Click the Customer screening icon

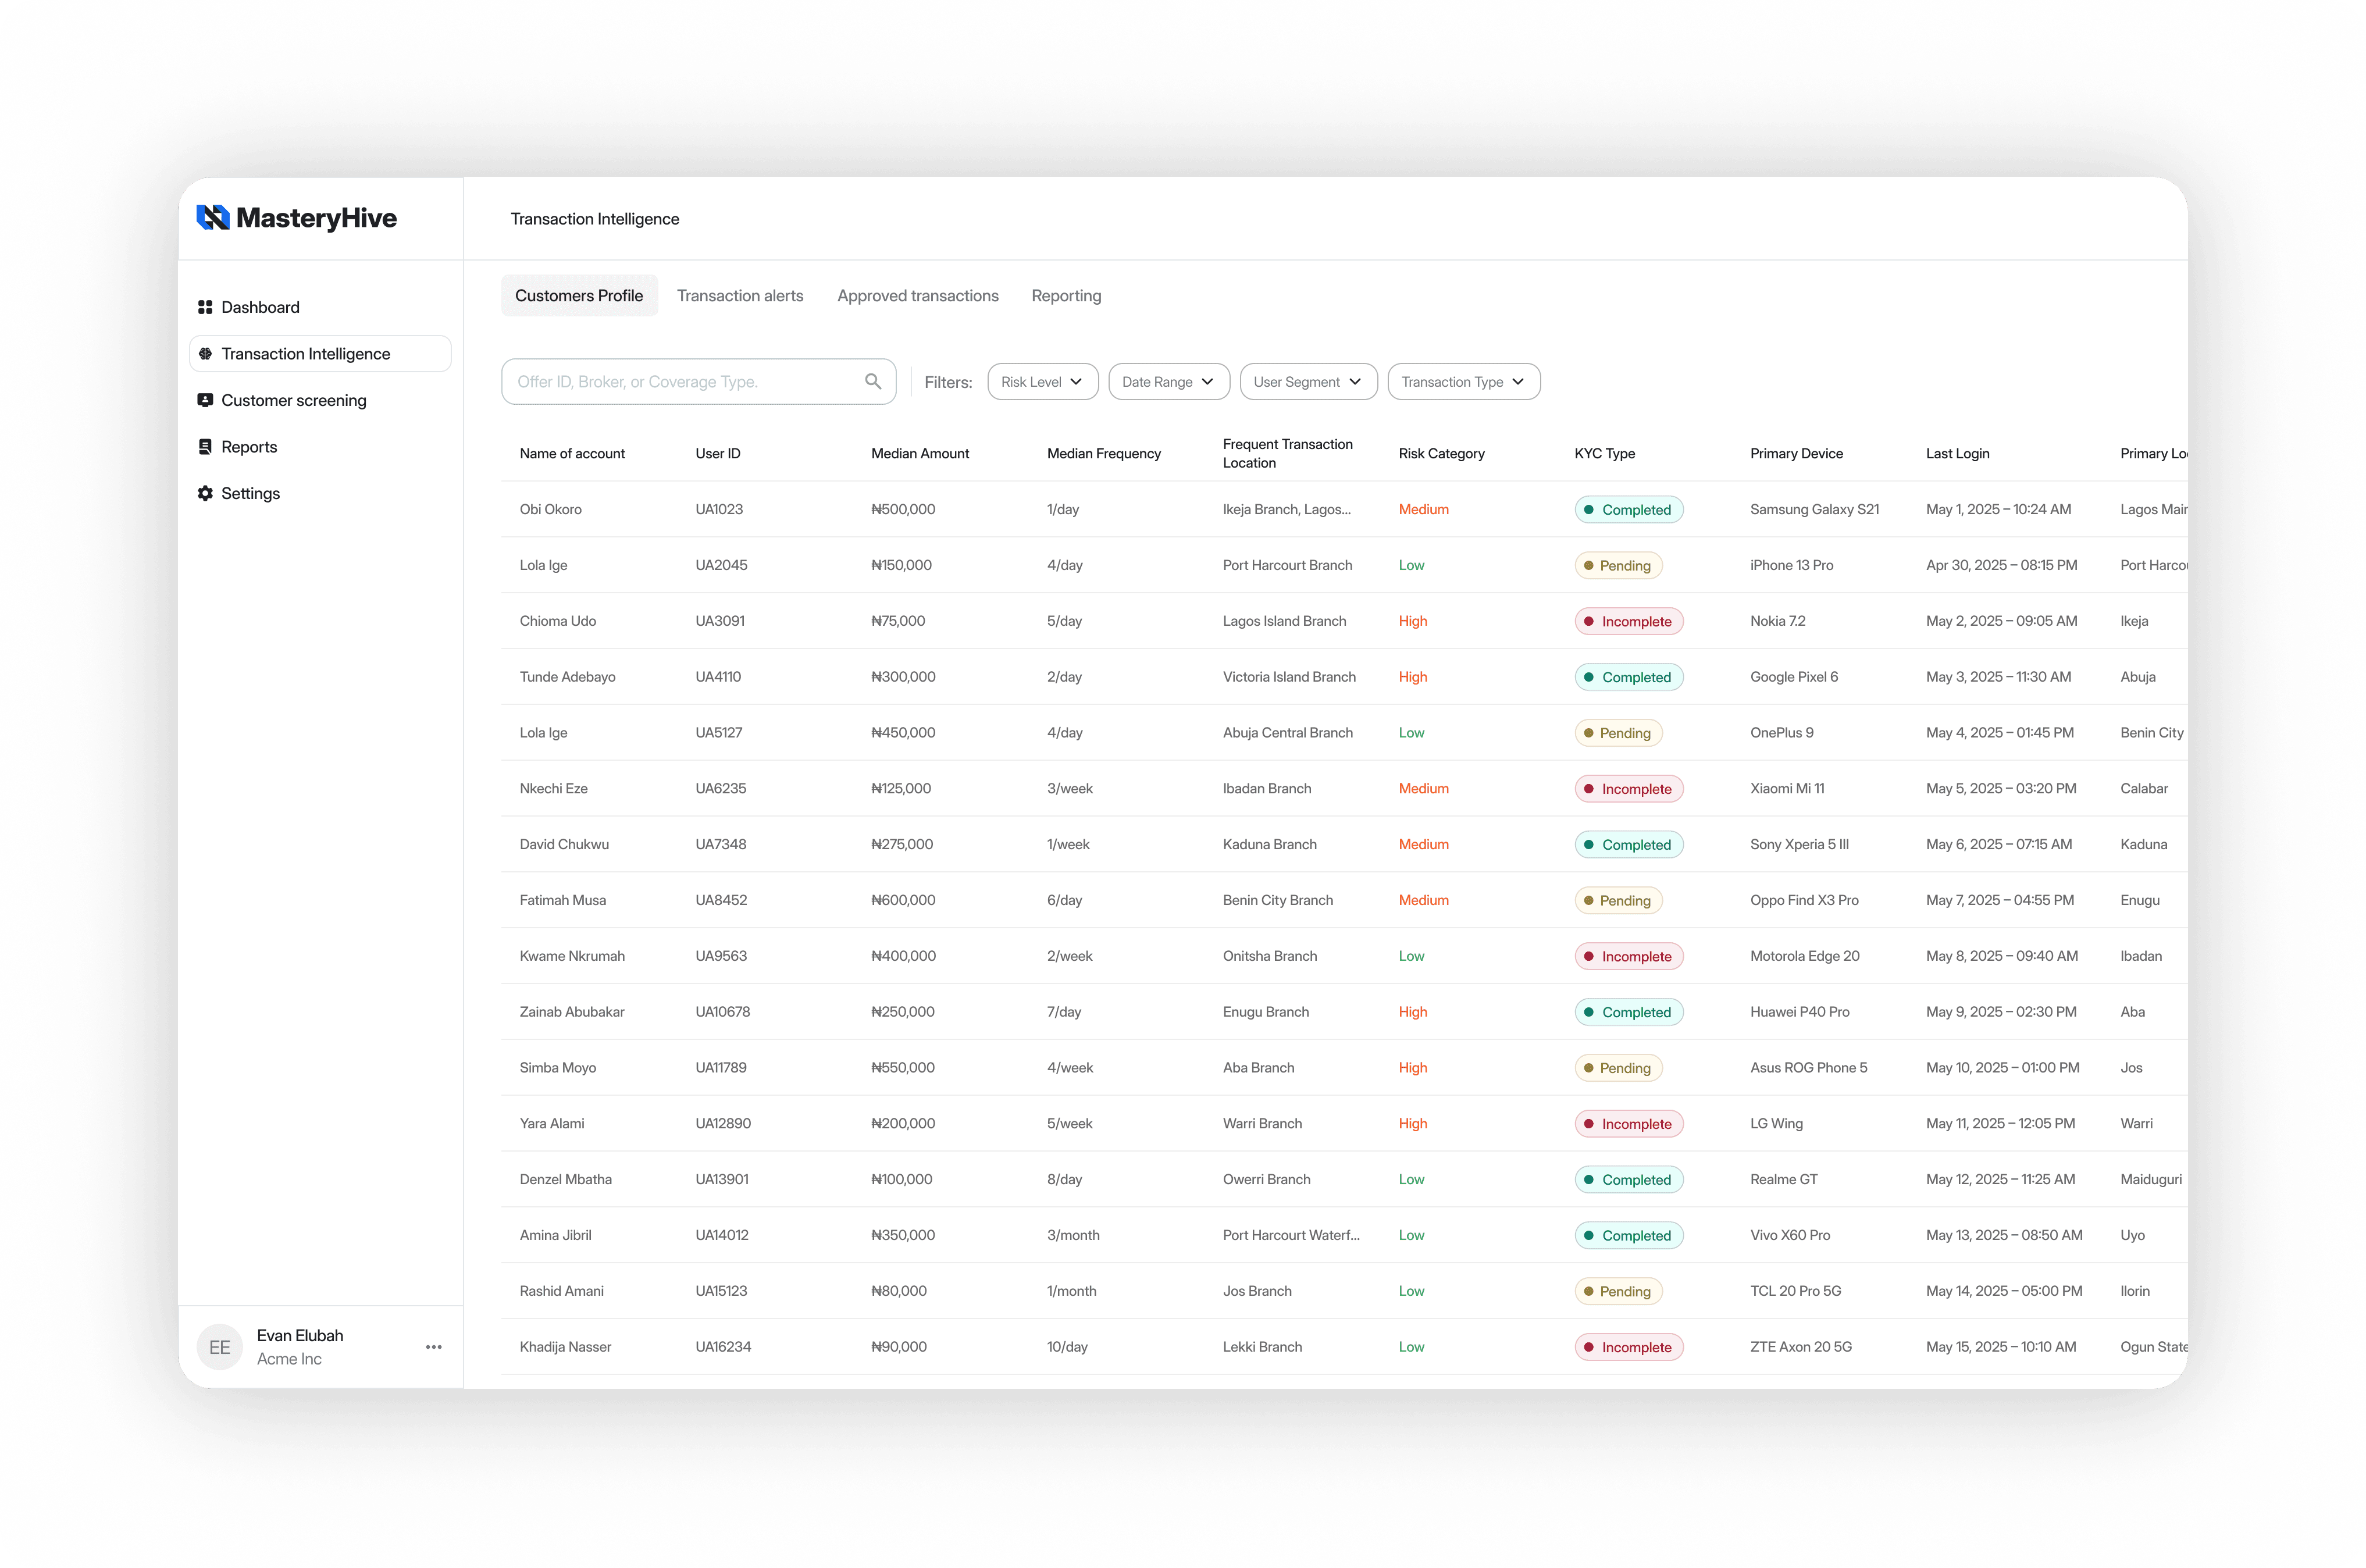205,400
